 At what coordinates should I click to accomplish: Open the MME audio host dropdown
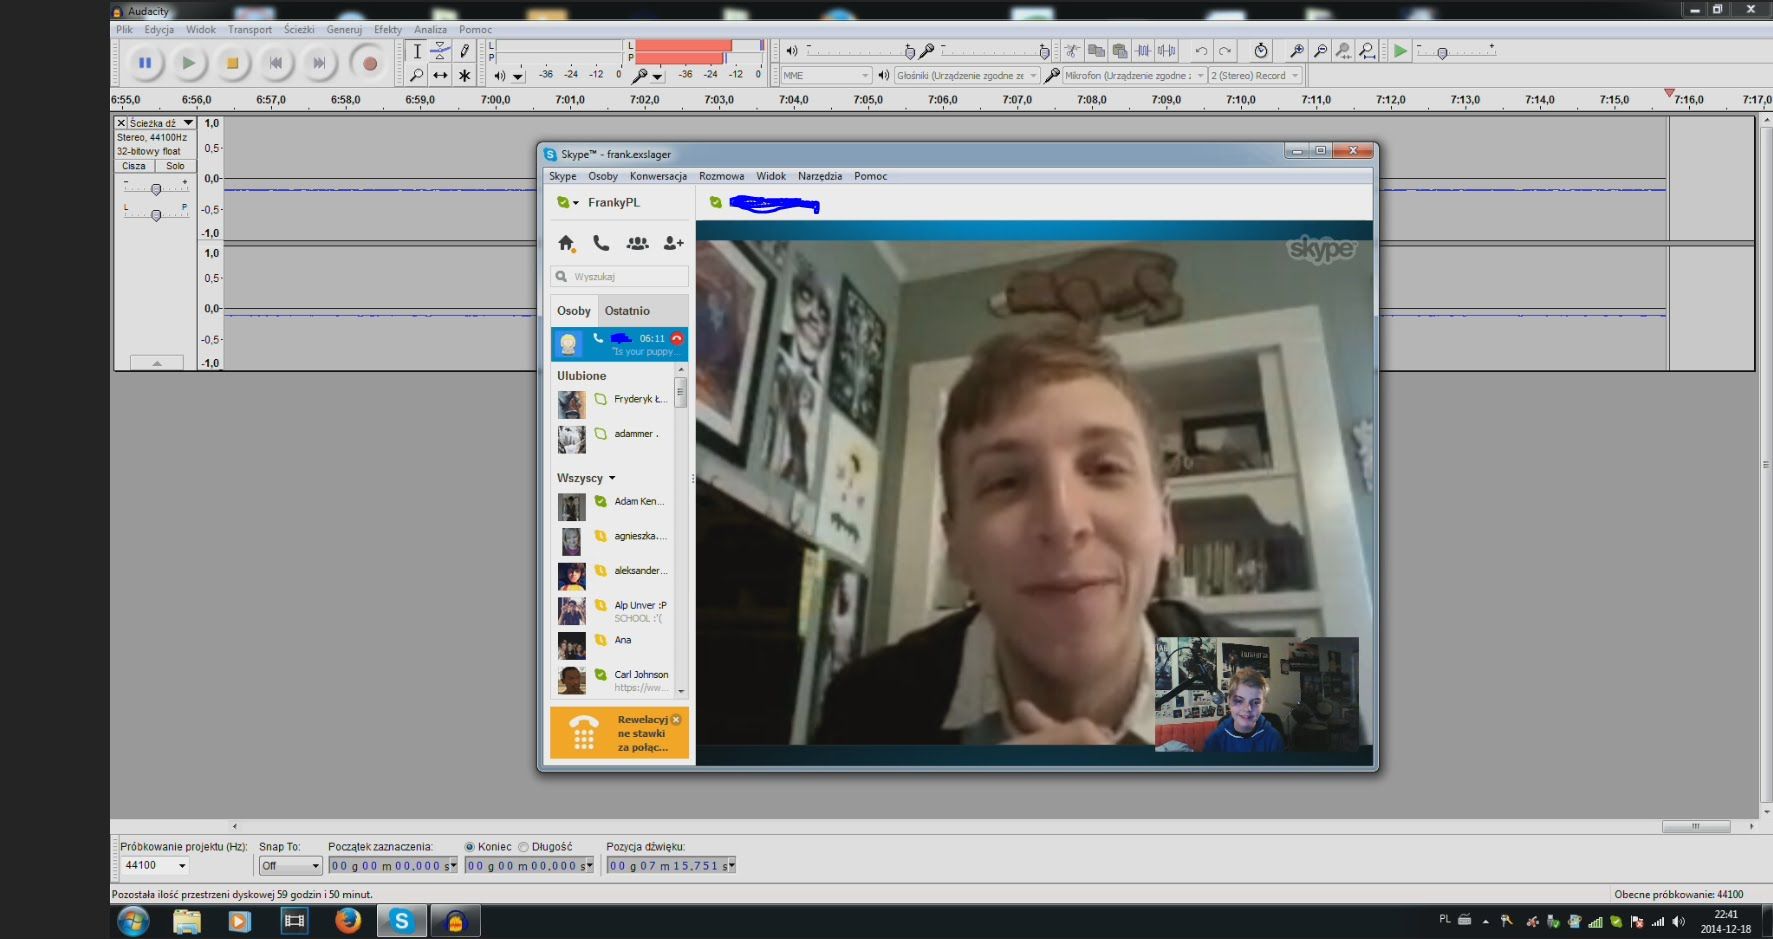(826, 76)
